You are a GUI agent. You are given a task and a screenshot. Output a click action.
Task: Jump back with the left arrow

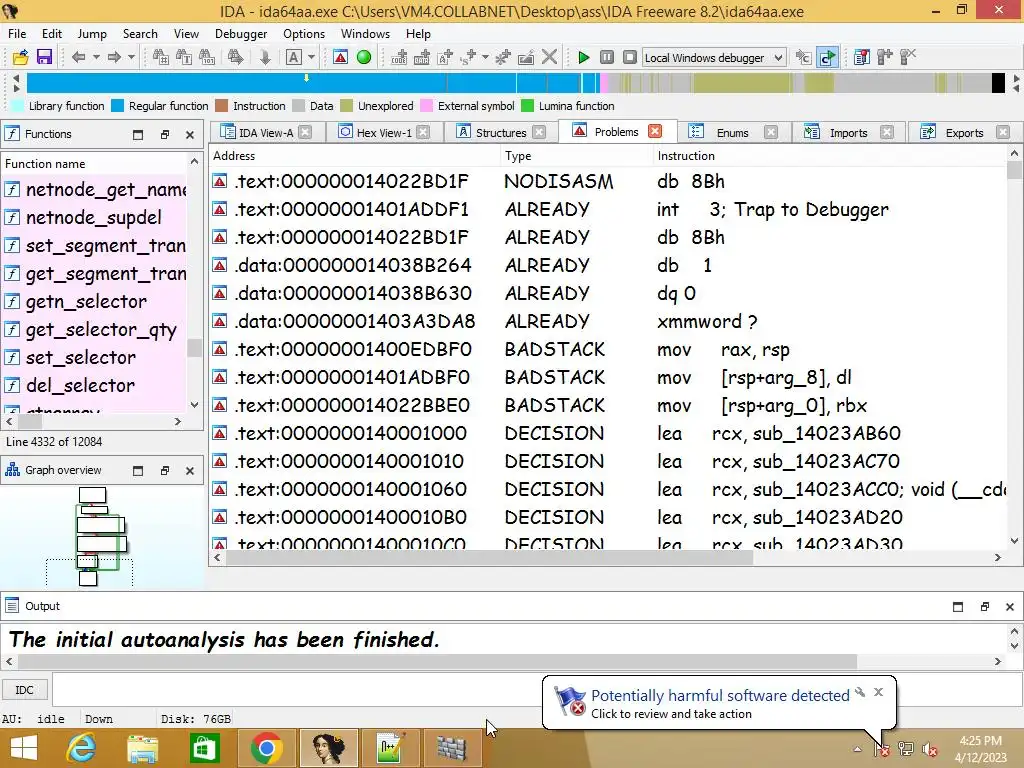[78, 57]
